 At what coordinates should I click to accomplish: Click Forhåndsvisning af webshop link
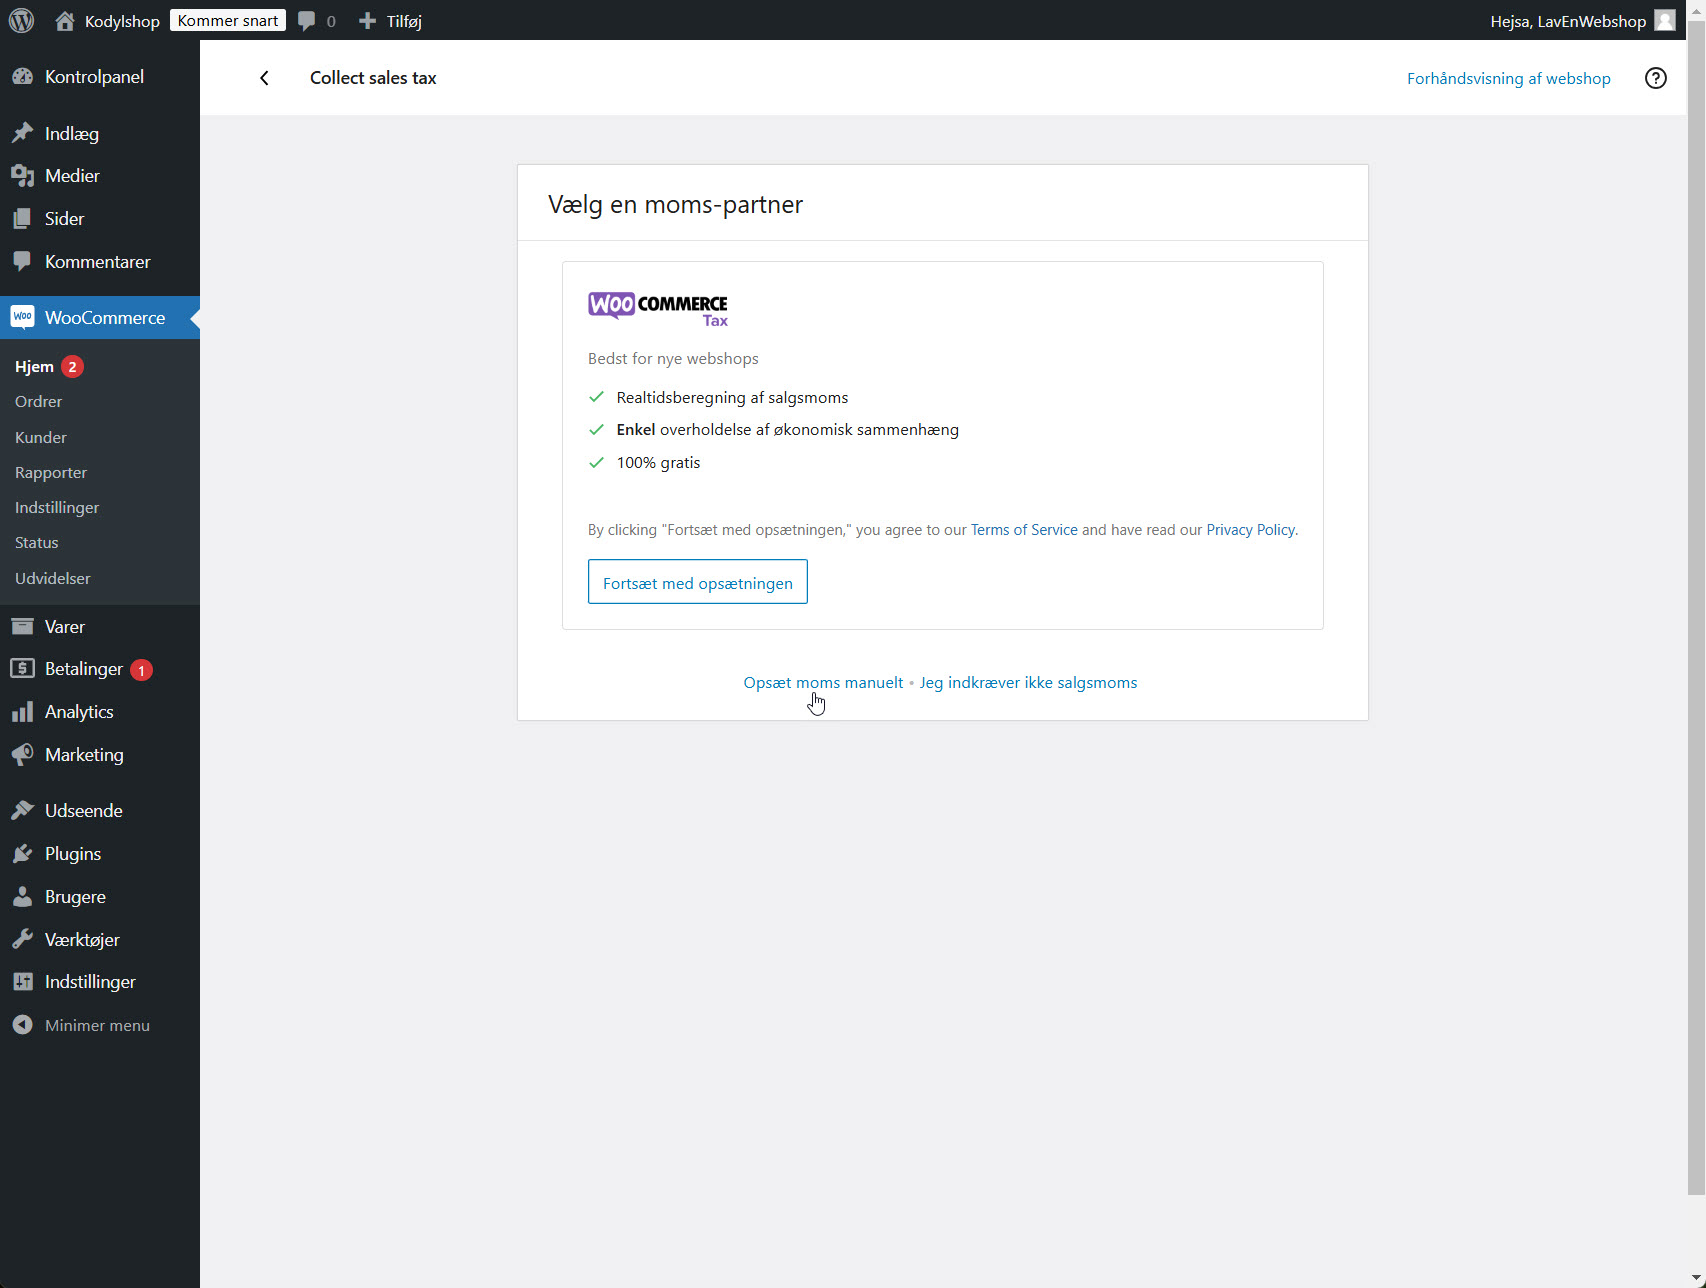click(x=1508, y=79)
